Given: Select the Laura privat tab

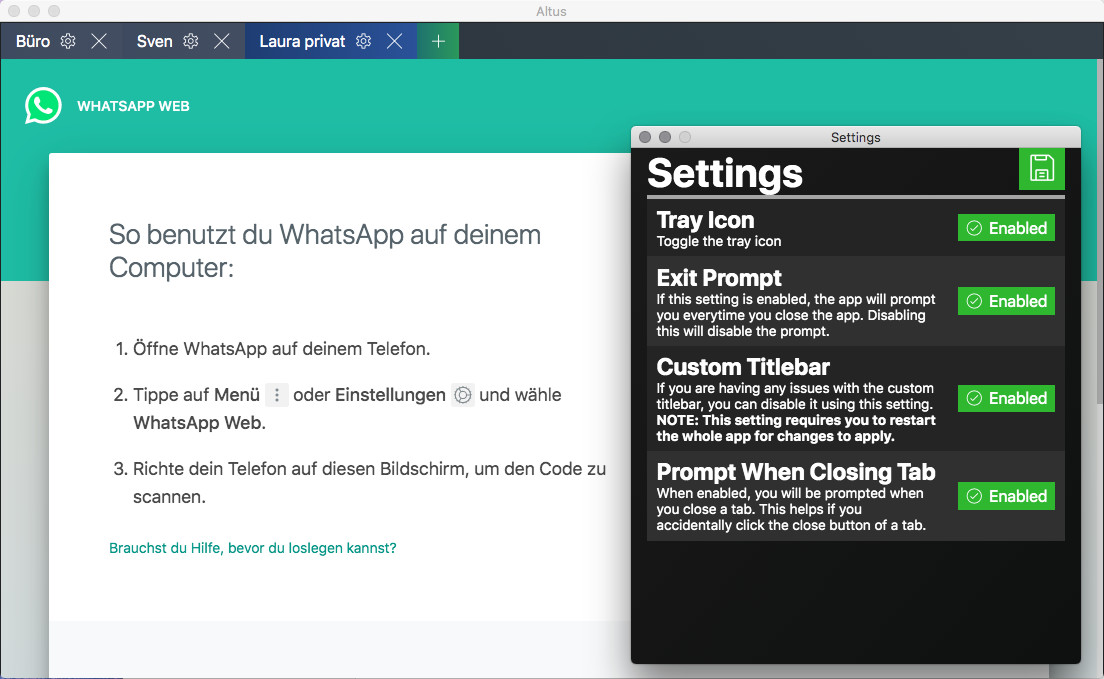Looking at the screenshot, I should click(302, 41).
